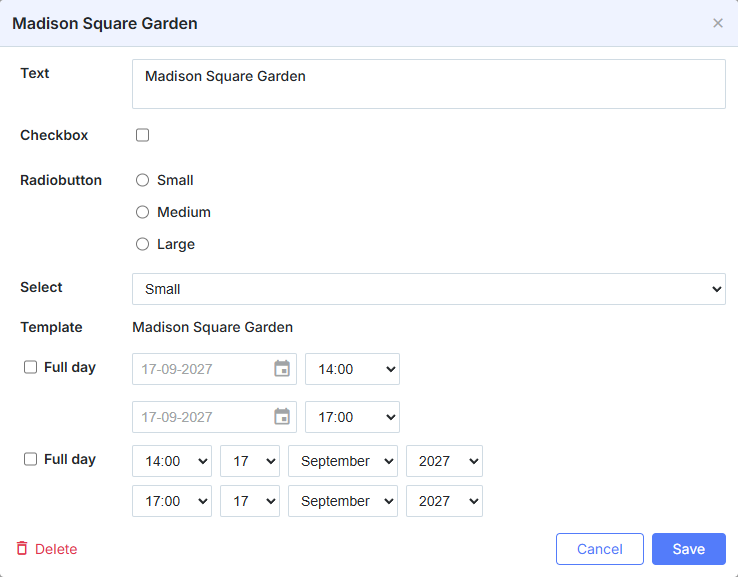The width and height of the screenshot is (738, 577).
Task: Open calendar picker for the start date
Action: 282,369
